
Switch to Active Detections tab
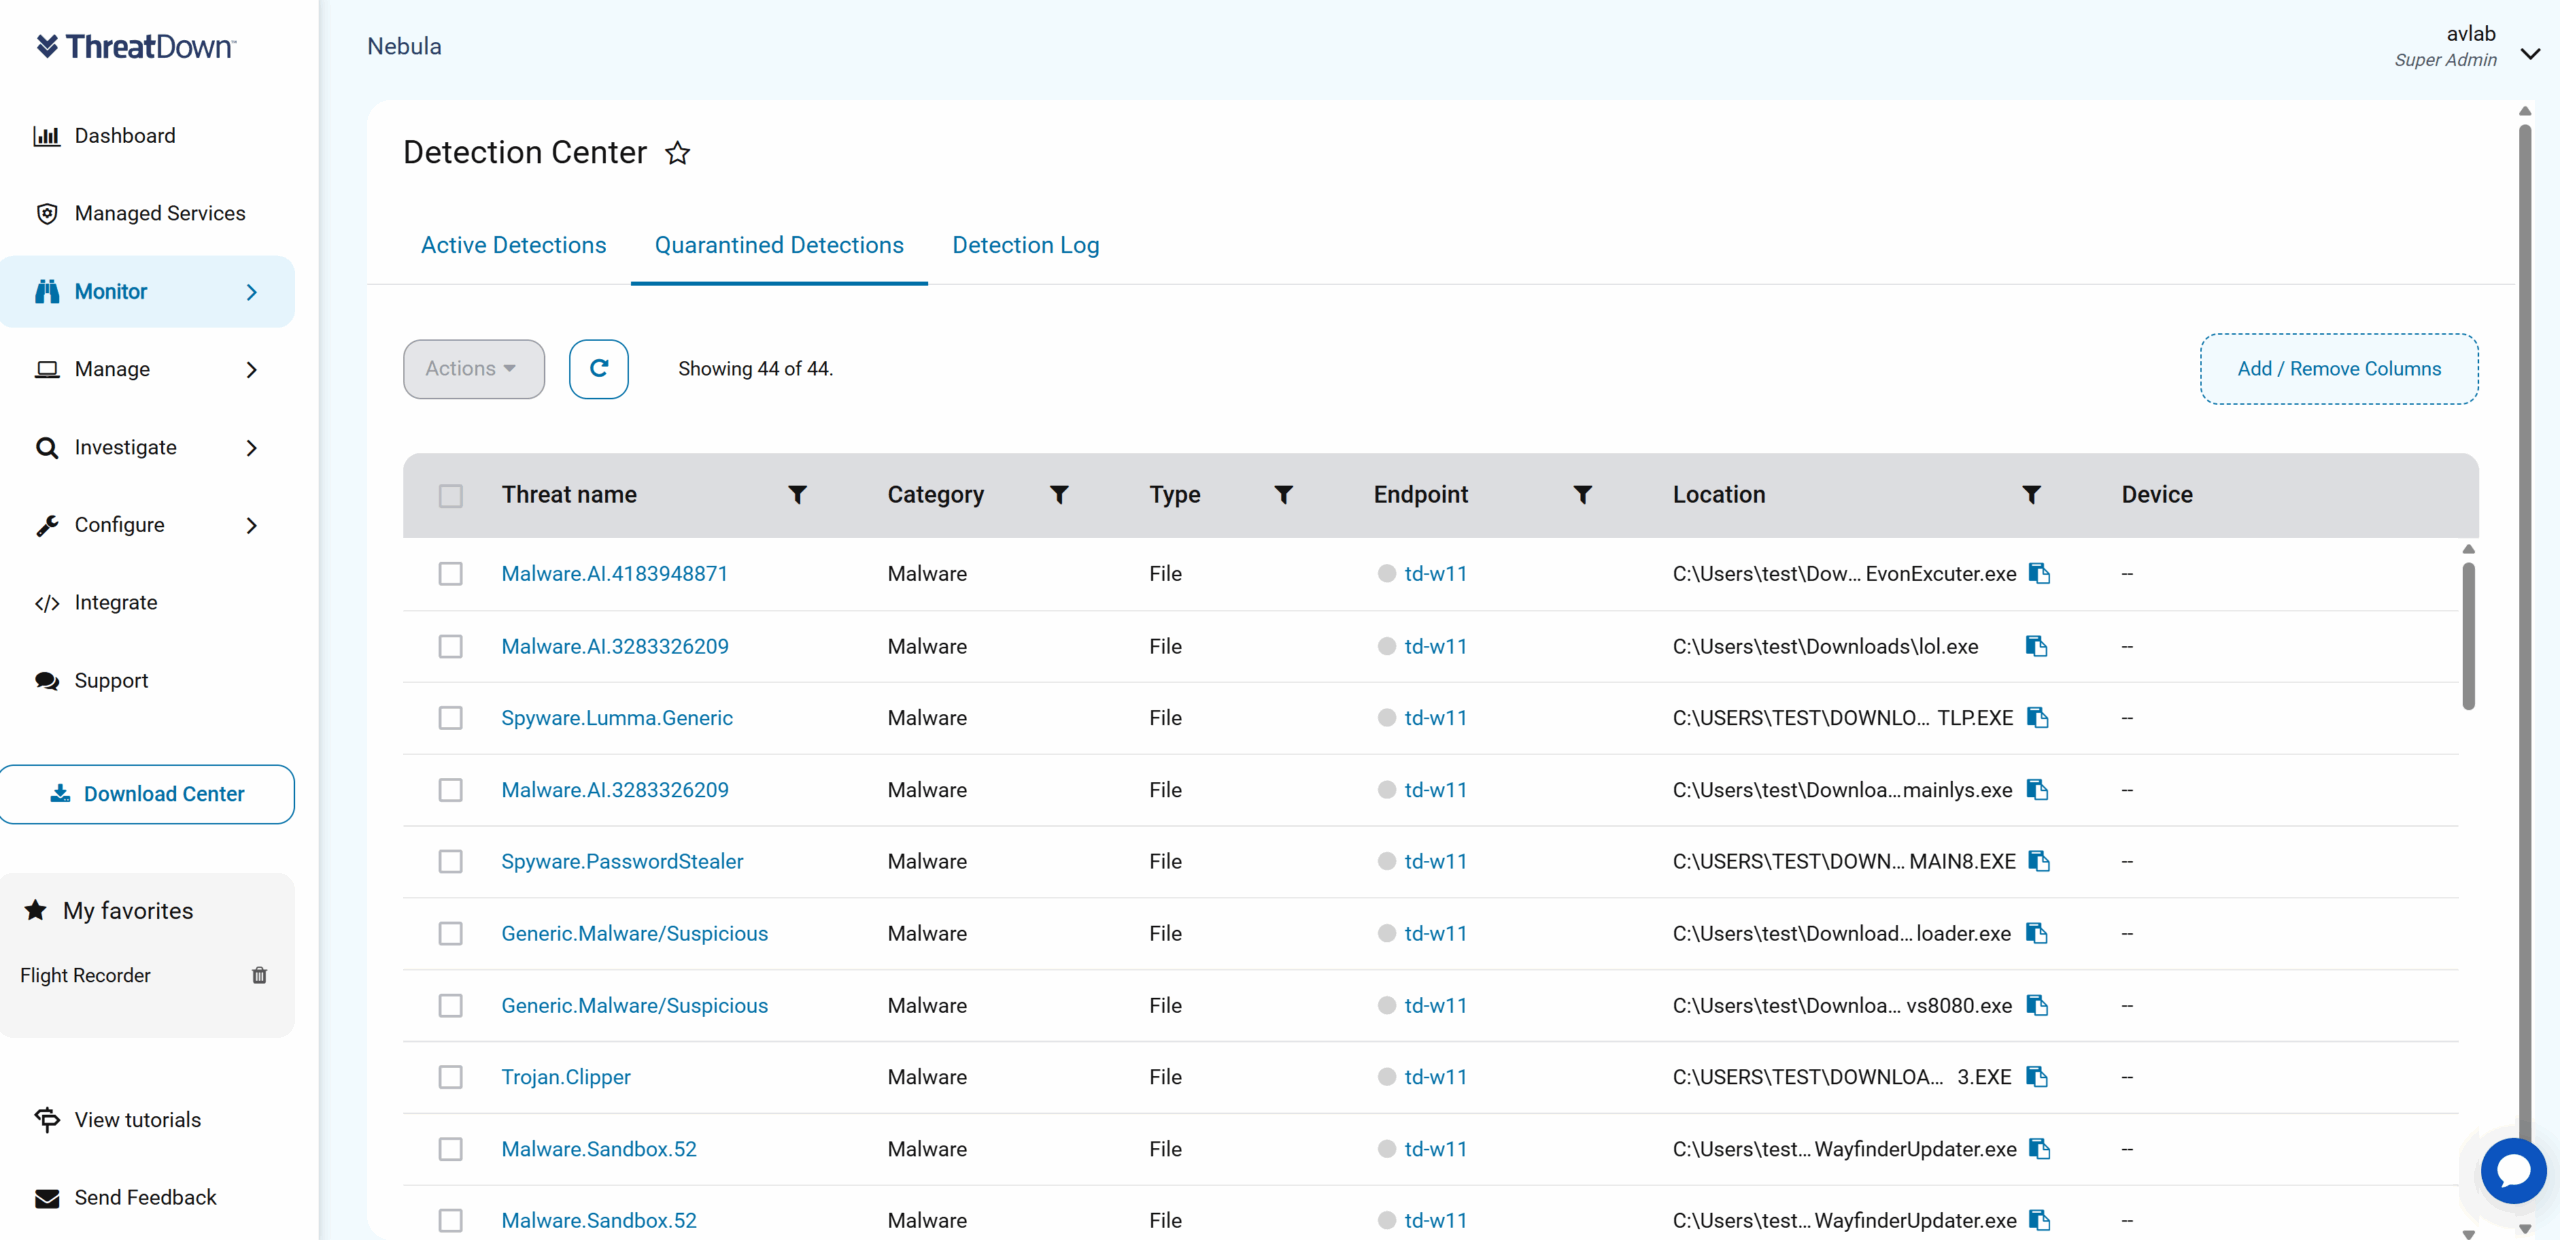[513, 245]
